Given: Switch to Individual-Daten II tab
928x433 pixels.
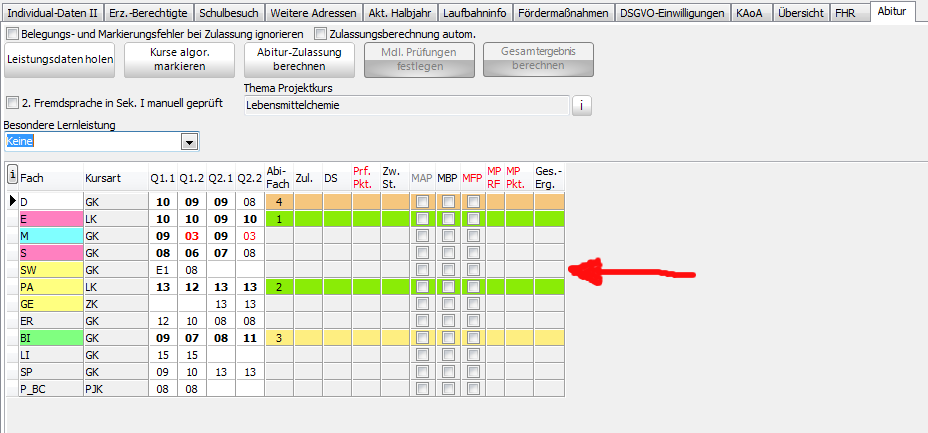Looking at the screenshot, I should pos(52,12).
